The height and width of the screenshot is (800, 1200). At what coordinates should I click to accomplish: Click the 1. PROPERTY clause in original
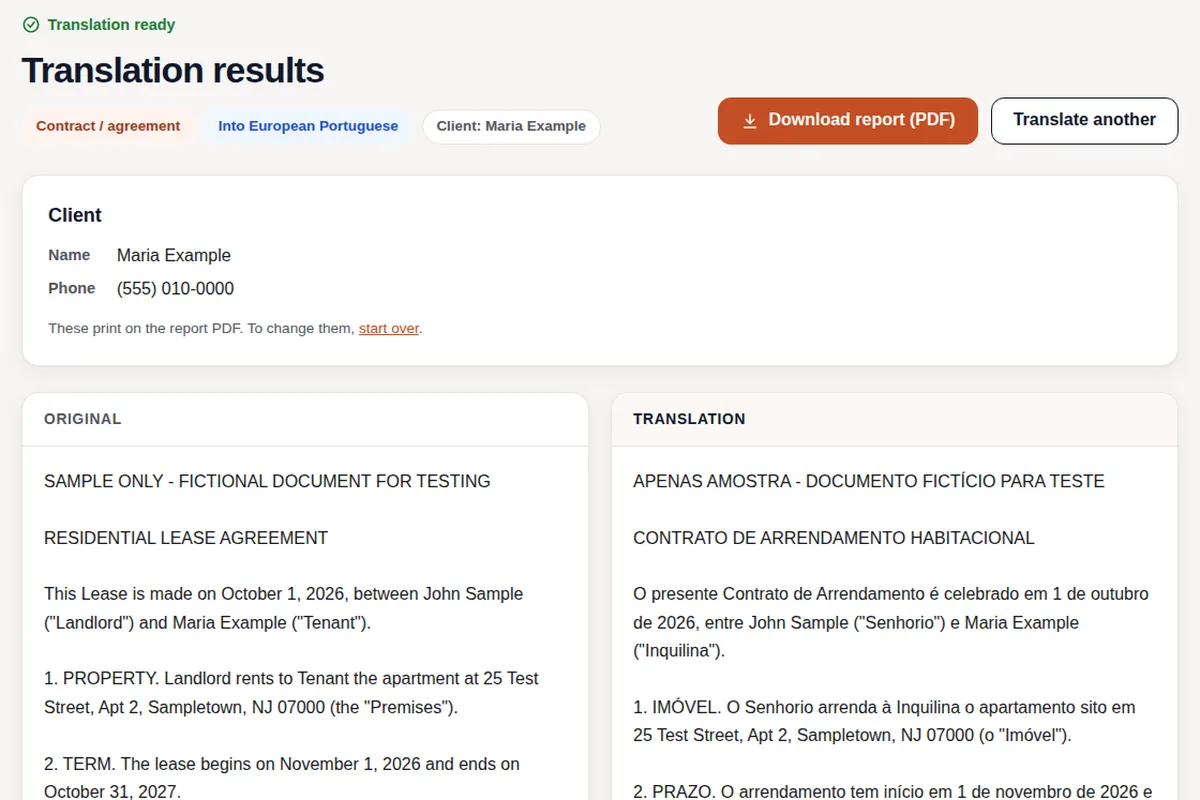tap(291, 693)
